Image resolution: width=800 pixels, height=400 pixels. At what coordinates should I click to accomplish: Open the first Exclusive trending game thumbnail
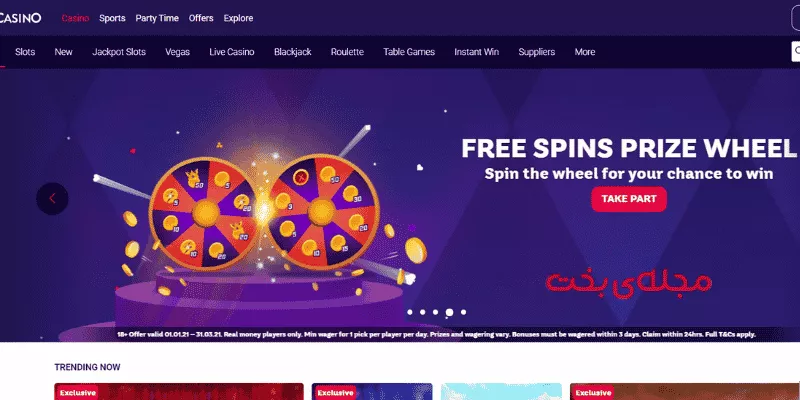(179, 391)
